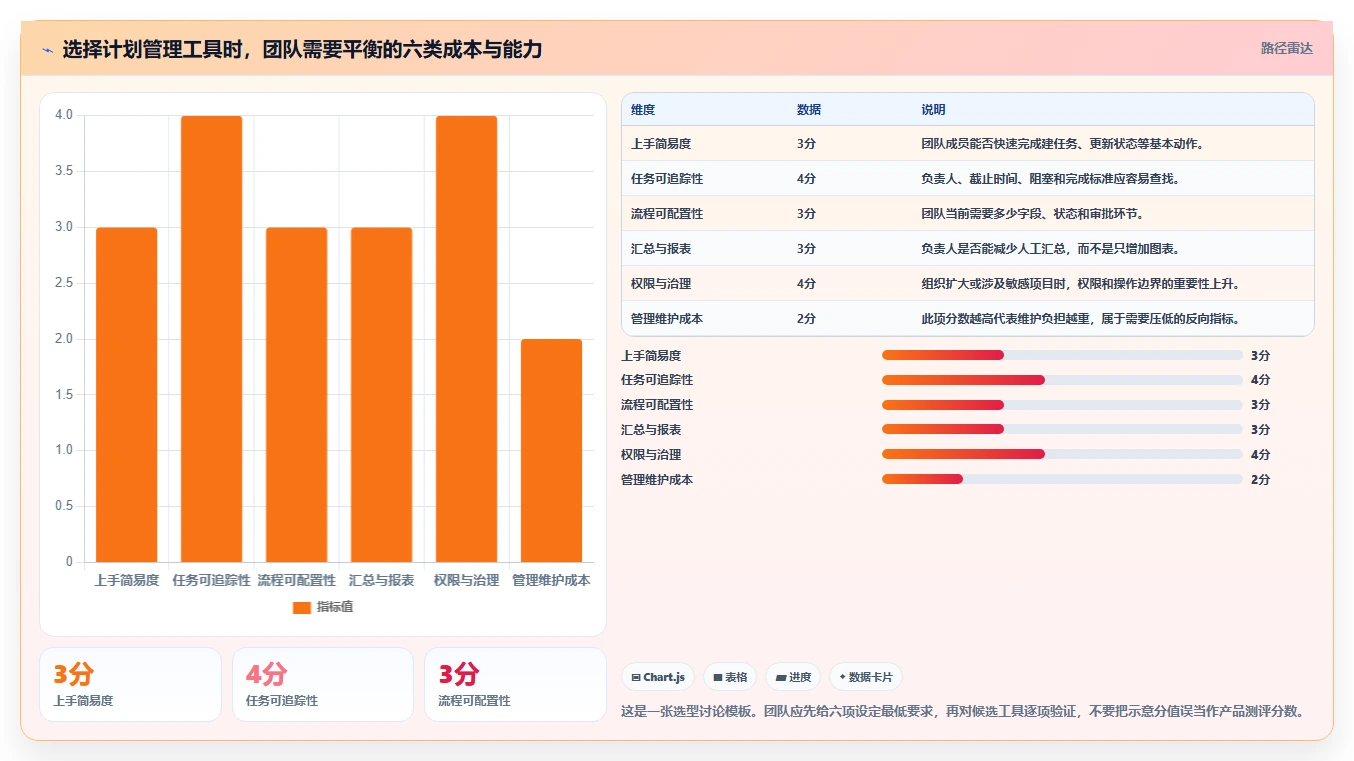The image size is (1354, 761).
Task: Click the 汇总与报表 progress bar
Action: tap(1062, 429)
